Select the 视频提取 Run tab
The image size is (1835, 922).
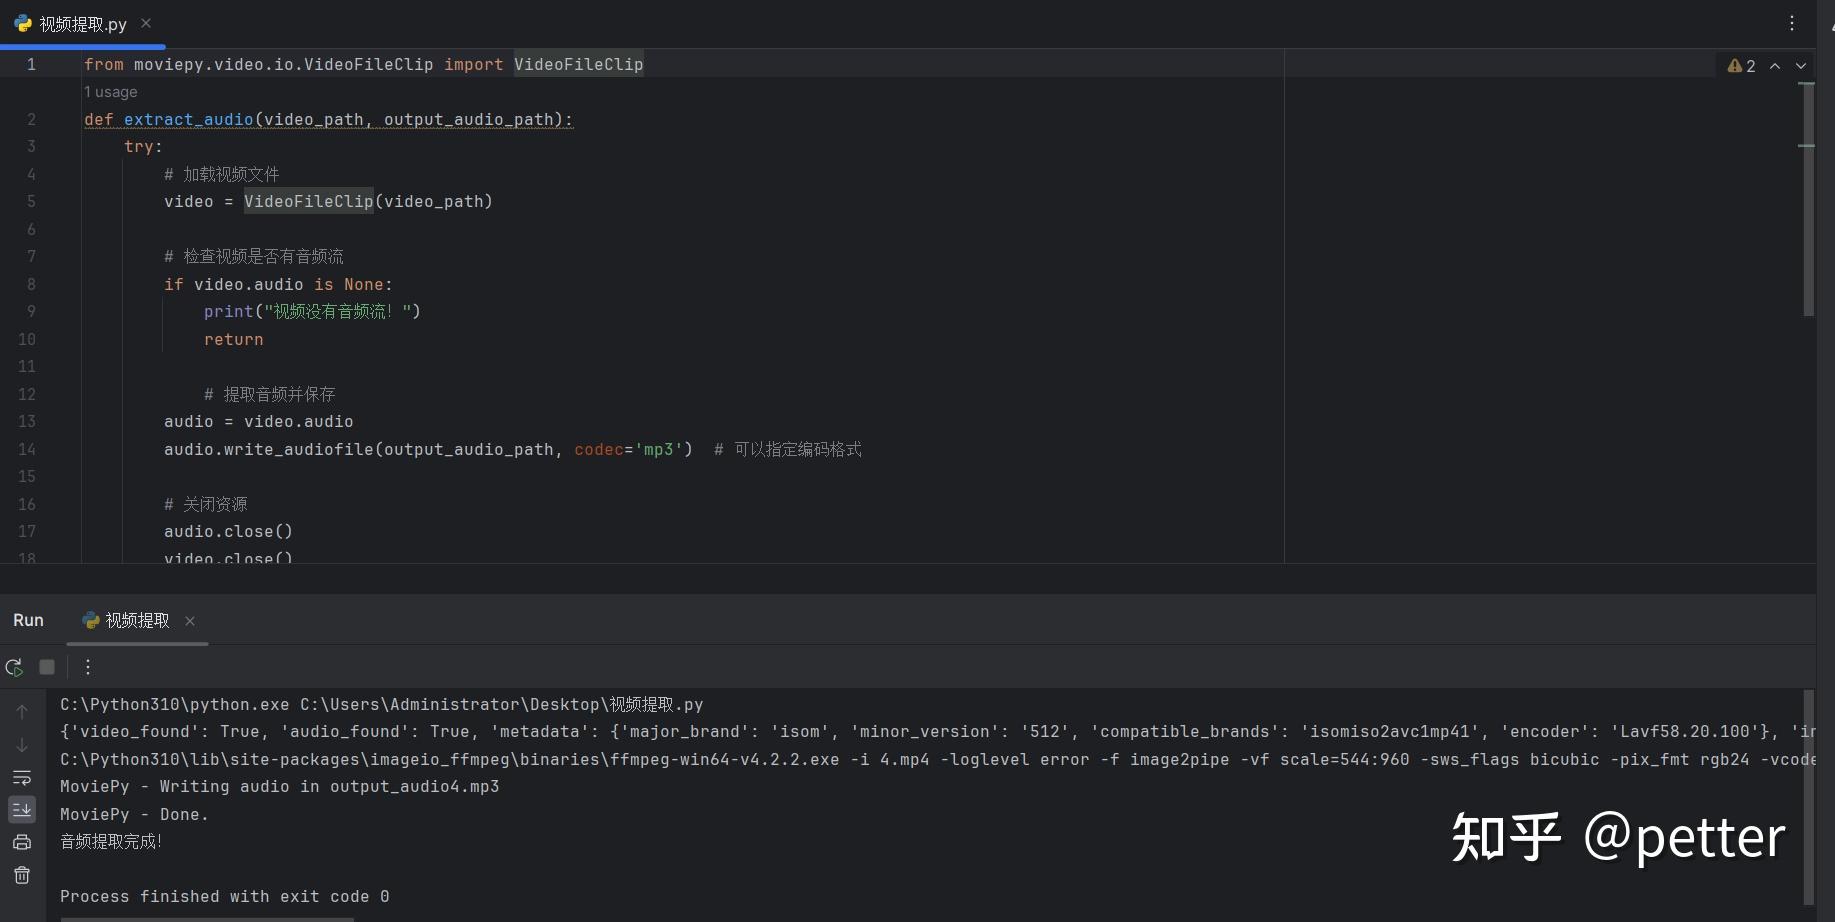pos(137,620)
